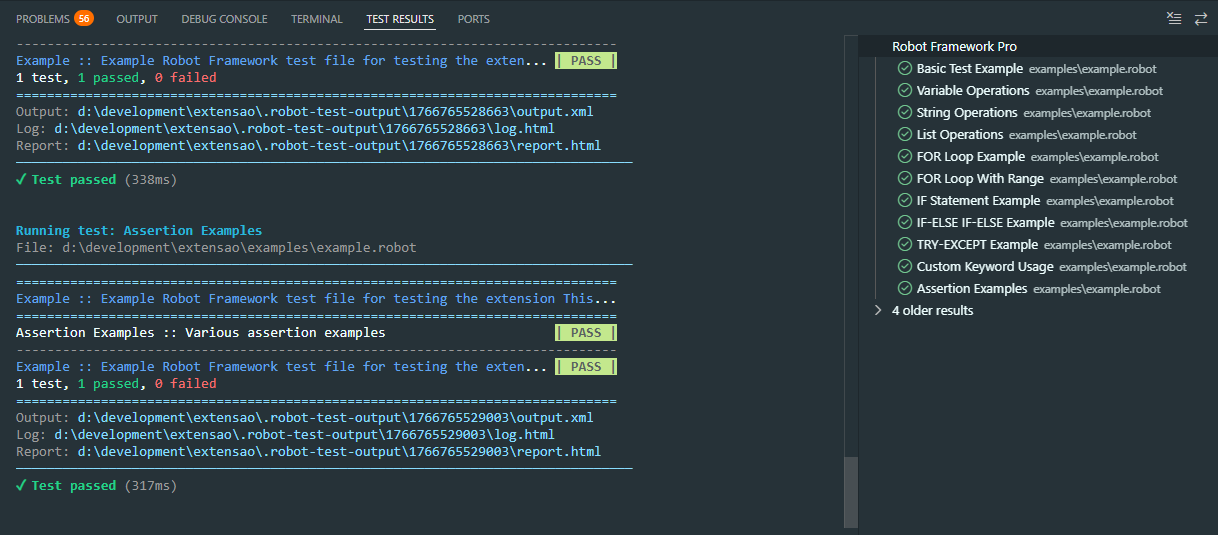
Task: Click pass icon beside Custom Keyword Usage
Action: 904,267
